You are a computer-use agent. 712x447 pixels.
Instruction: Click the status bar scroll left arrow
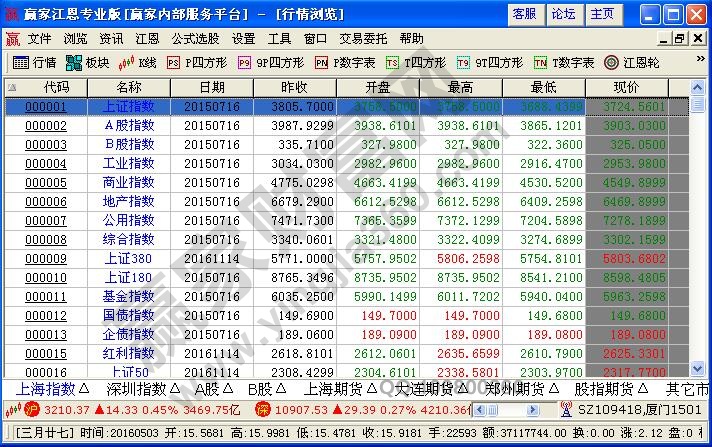point(480,410)
